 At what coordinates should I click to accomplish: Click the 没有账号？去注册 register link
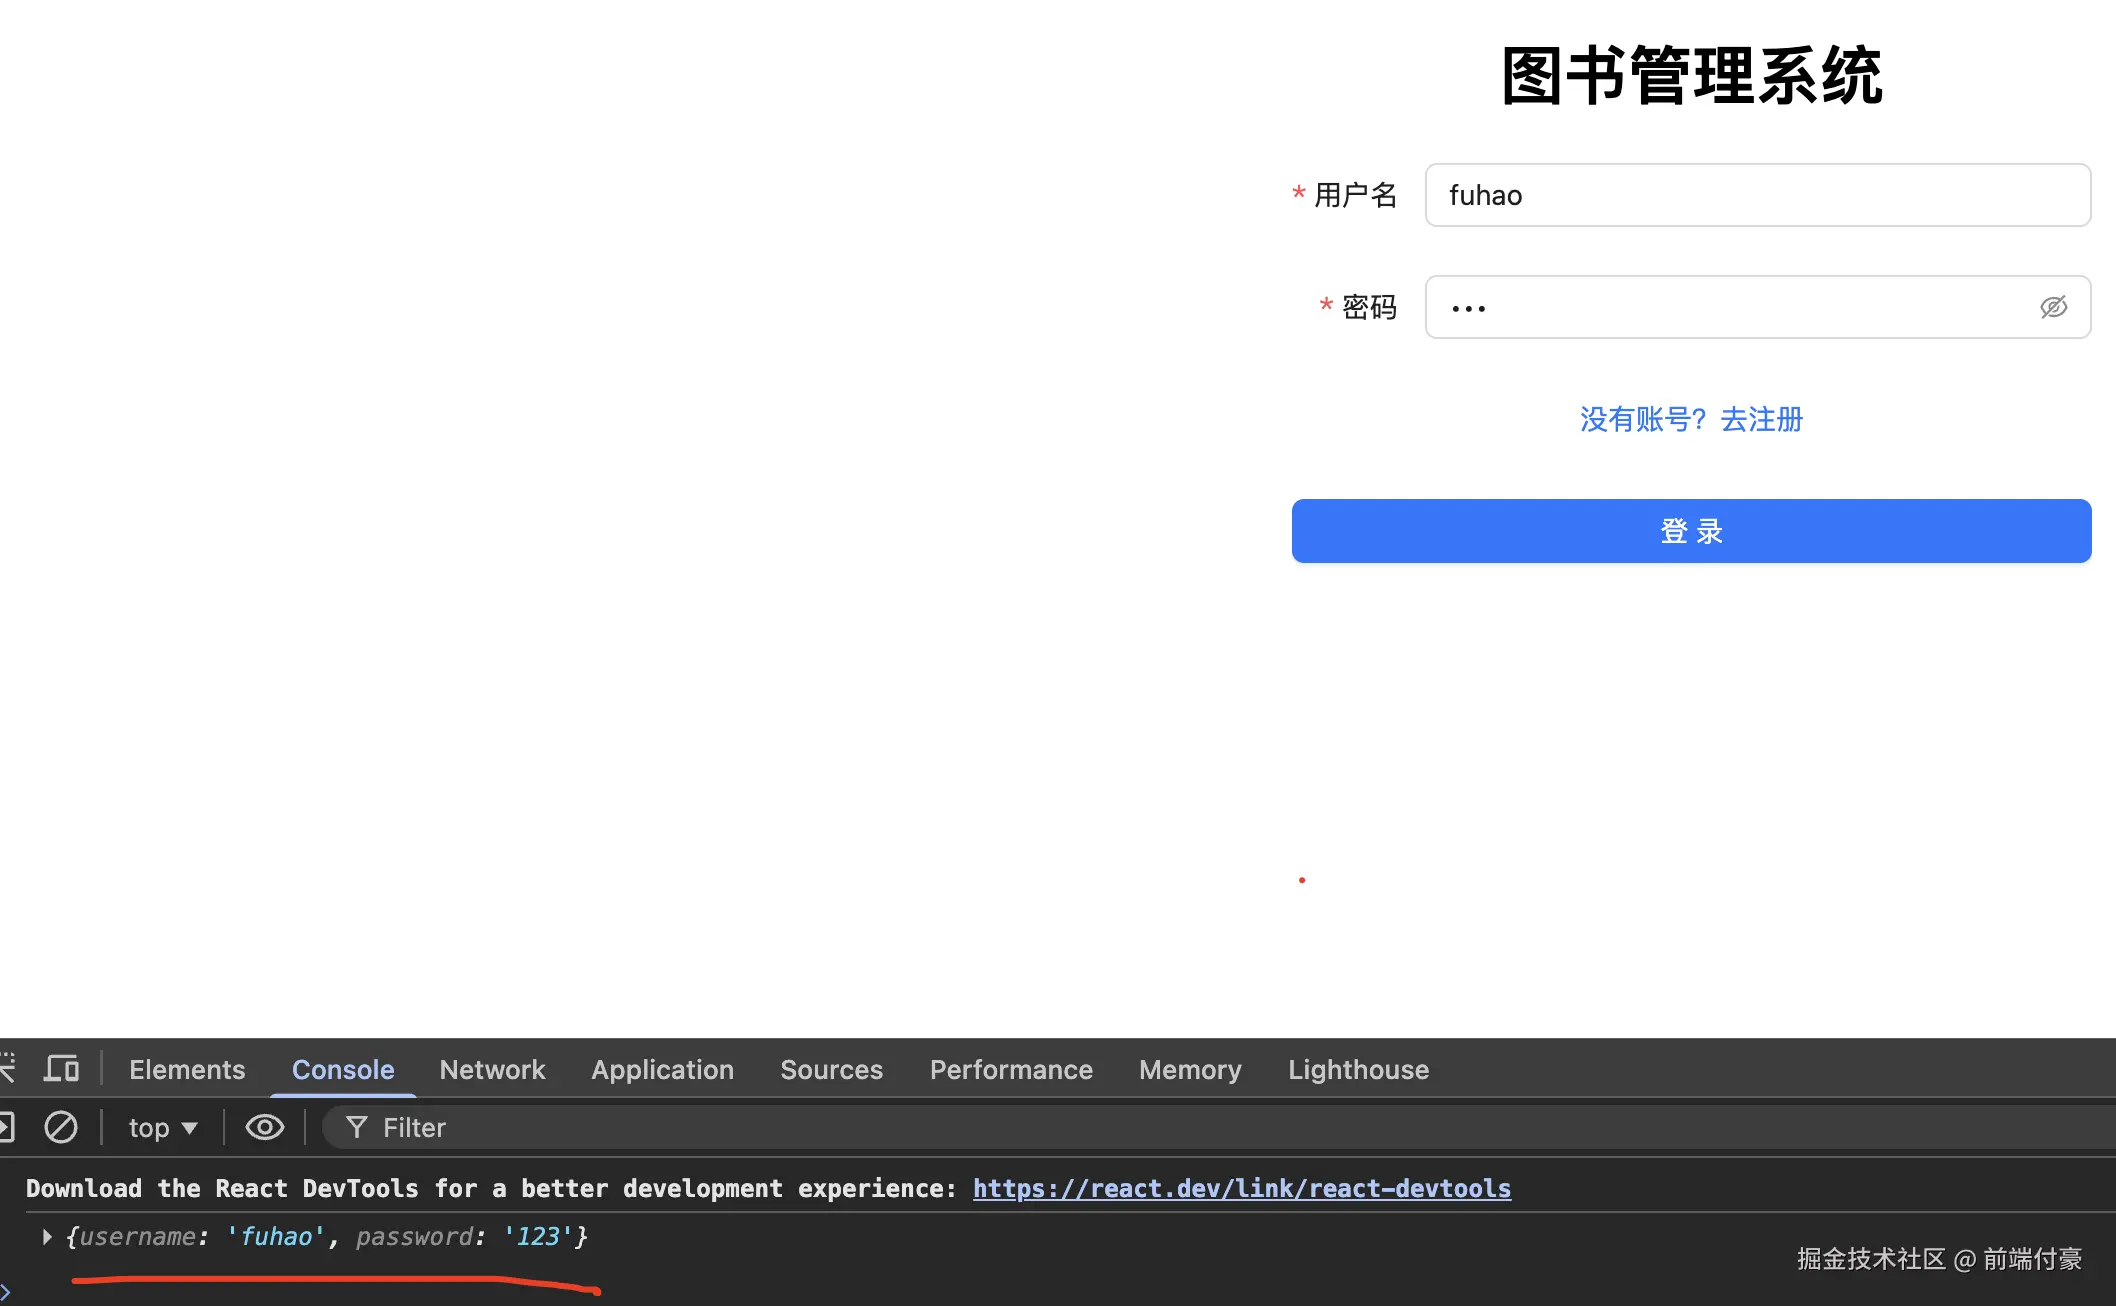coord(1691,419)
